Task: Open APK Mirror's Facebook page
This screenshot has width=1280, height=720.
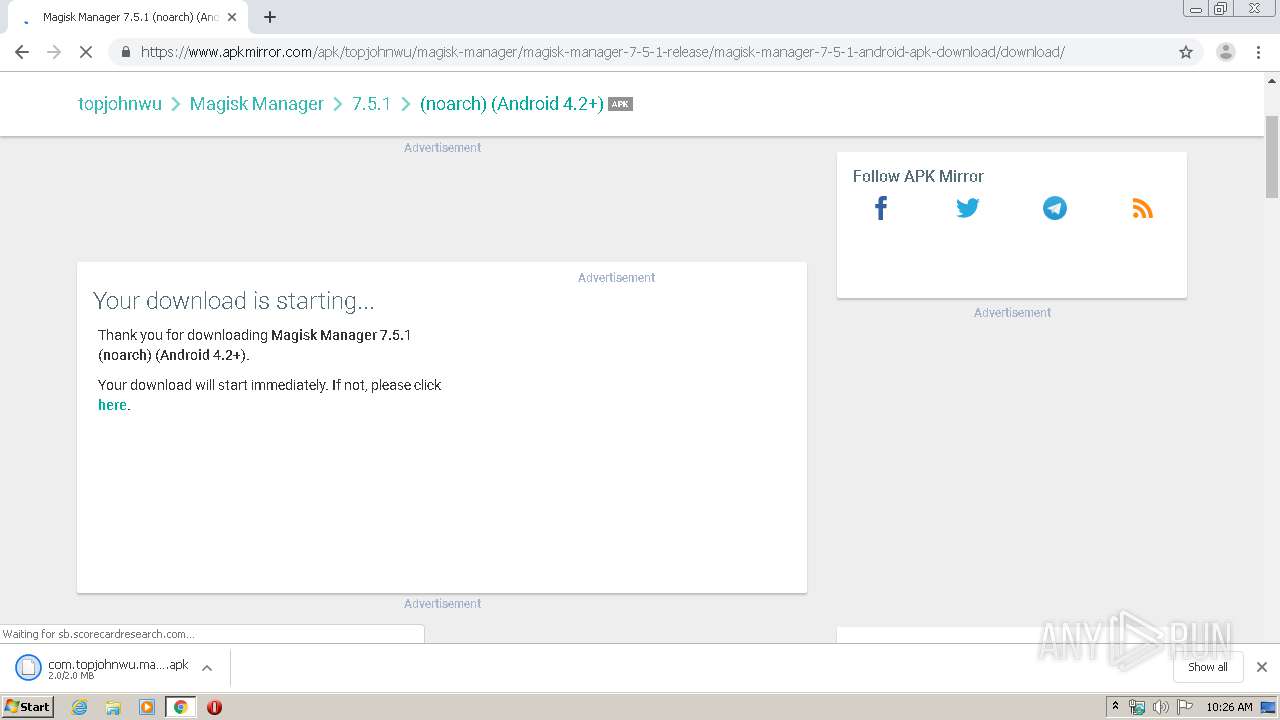Action: coord(881,208)
